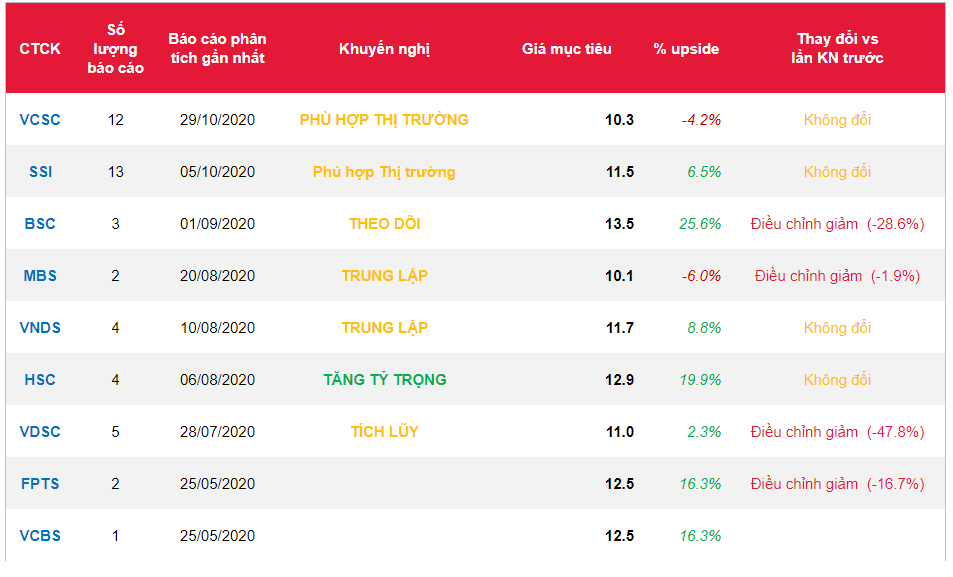Click the CTCK column header

[x=40, y=49]
